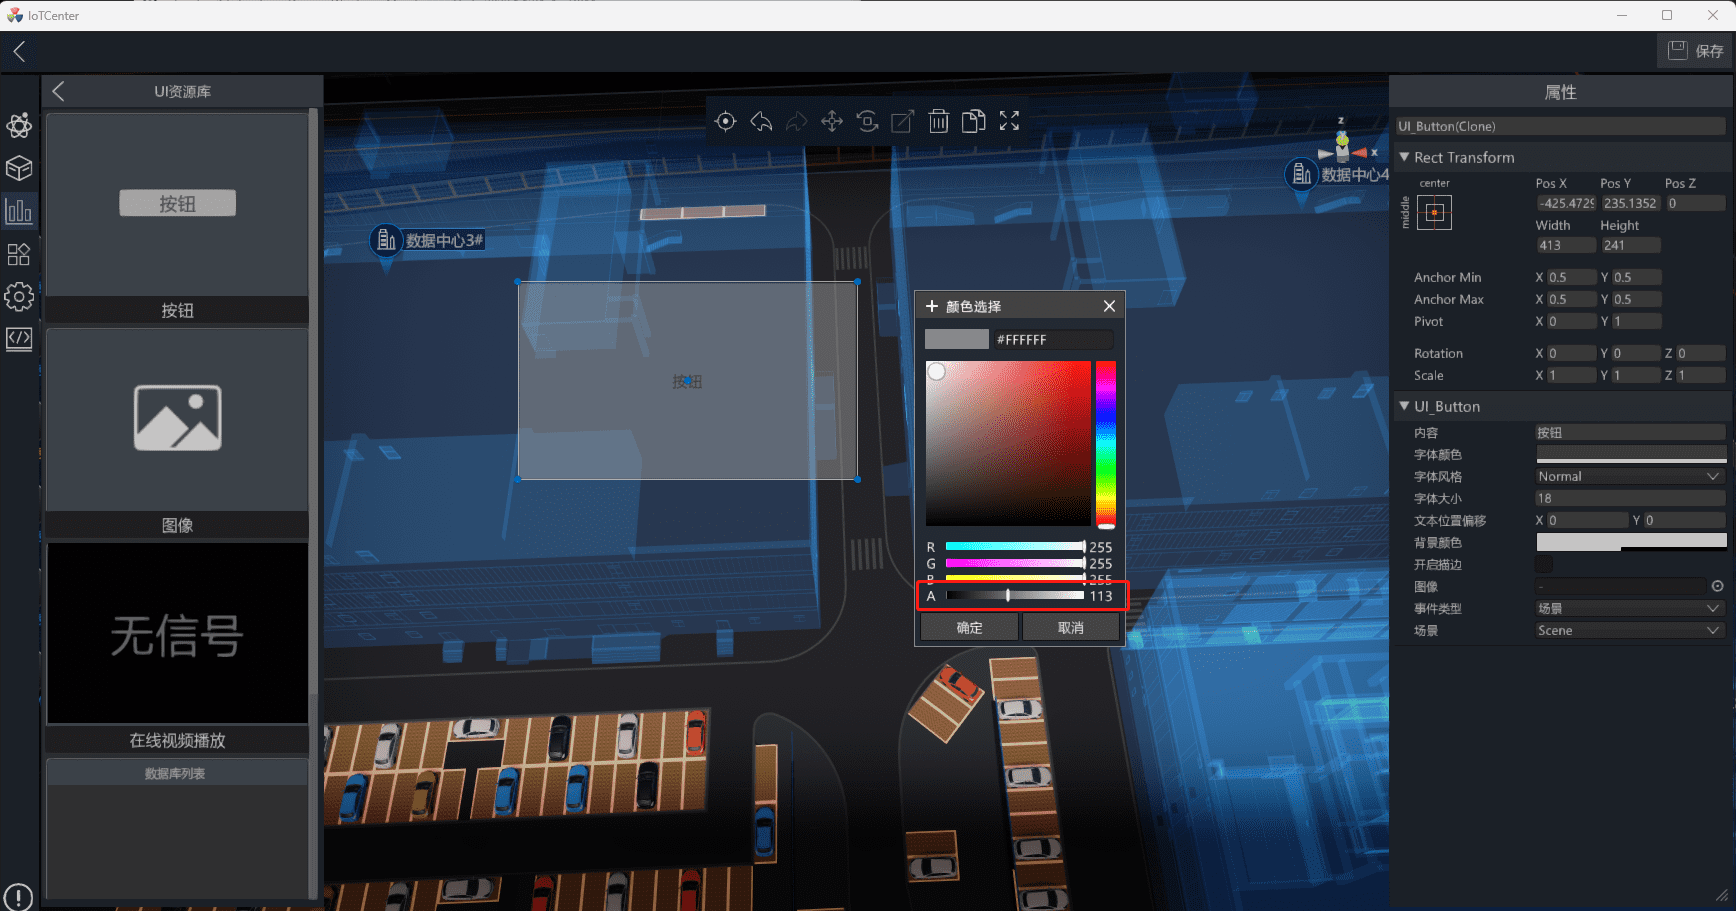Click the 保存 save button
1736x911 pixels.
click(x=1695, y=51)
